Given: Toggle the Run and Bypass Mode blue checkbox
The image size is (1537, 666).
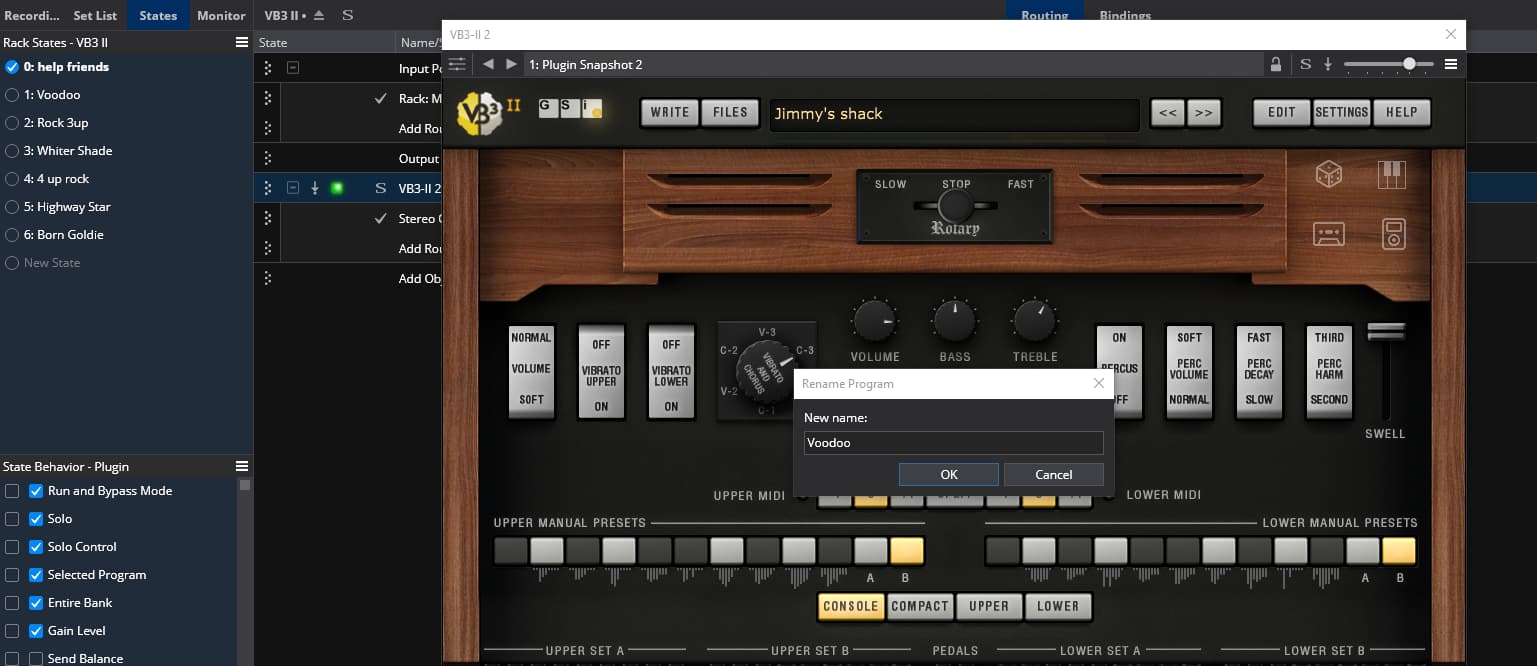Looking at the screenshot, I should pyautogui.click(x=36, y=491).
